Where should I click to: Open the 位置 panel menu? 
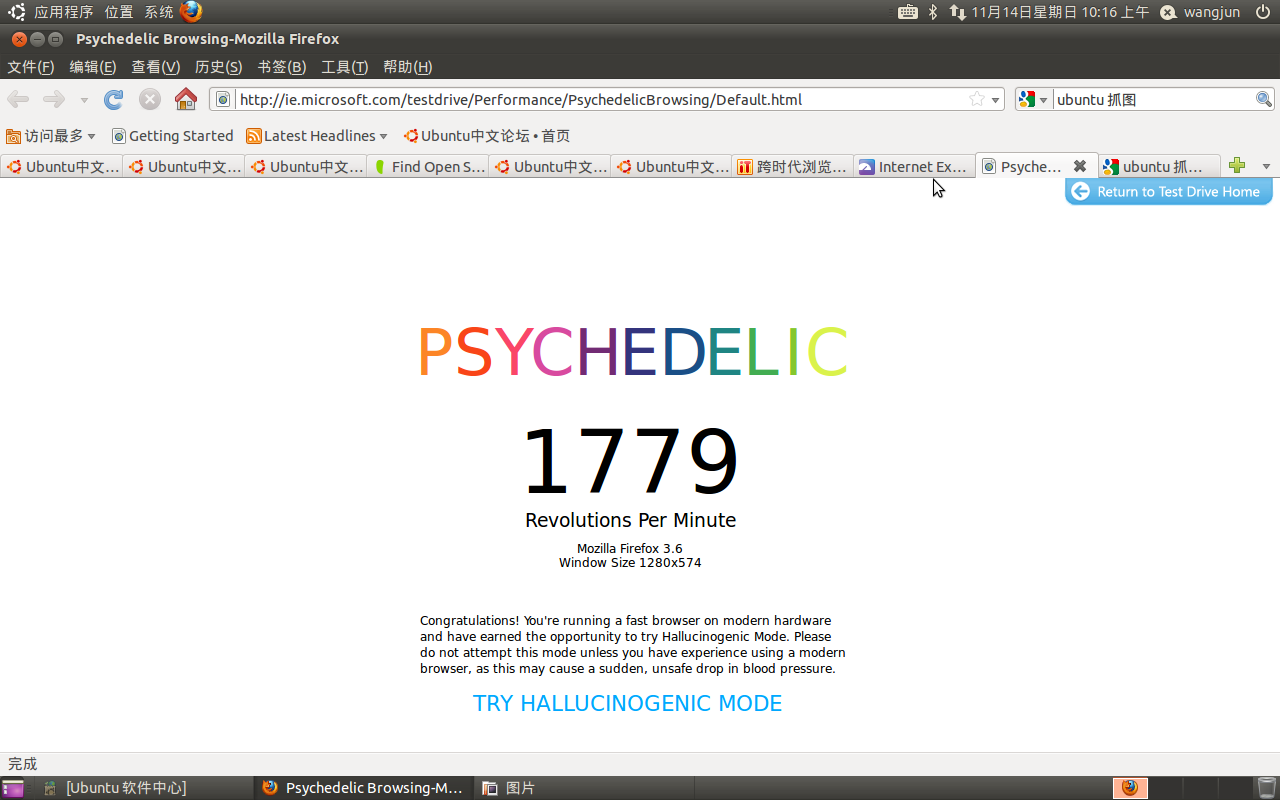pyautogui.click(x=118, y=12)
